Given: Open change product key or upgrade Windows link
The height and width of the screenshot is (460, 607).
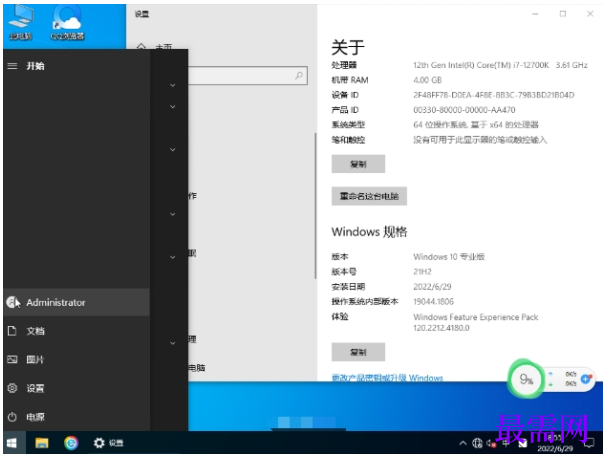Looking at the screenshot, I should [x=387, y=377].
